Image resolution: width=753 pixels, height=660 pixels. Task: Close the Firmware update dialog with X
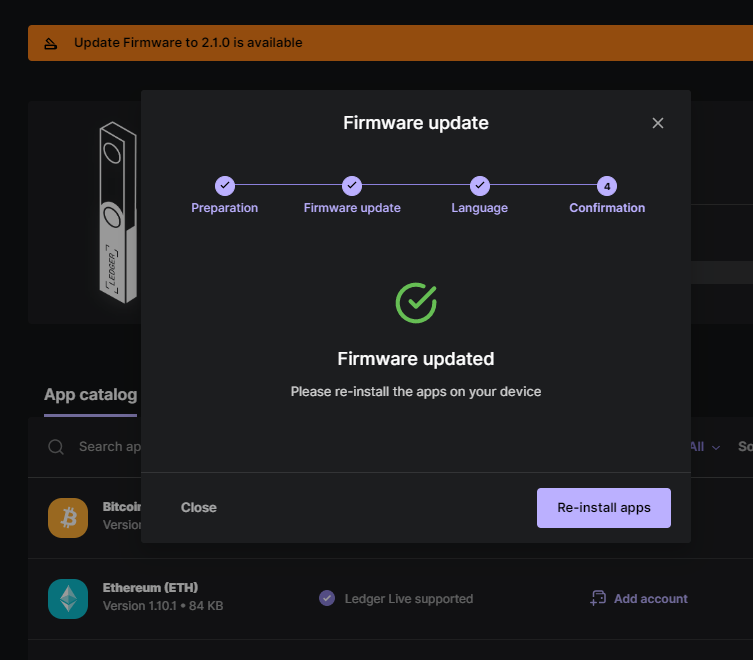pyautogui.click(x=657, y=123)
